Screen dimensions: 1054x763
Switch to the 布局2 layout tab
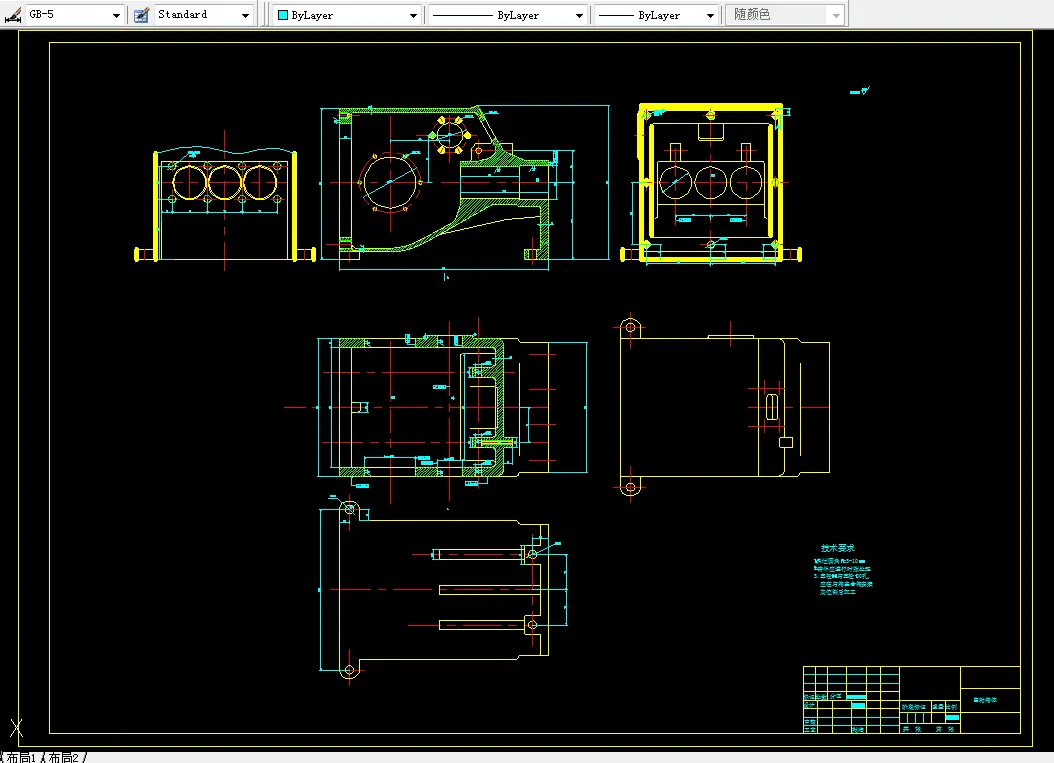click(64, 757)
